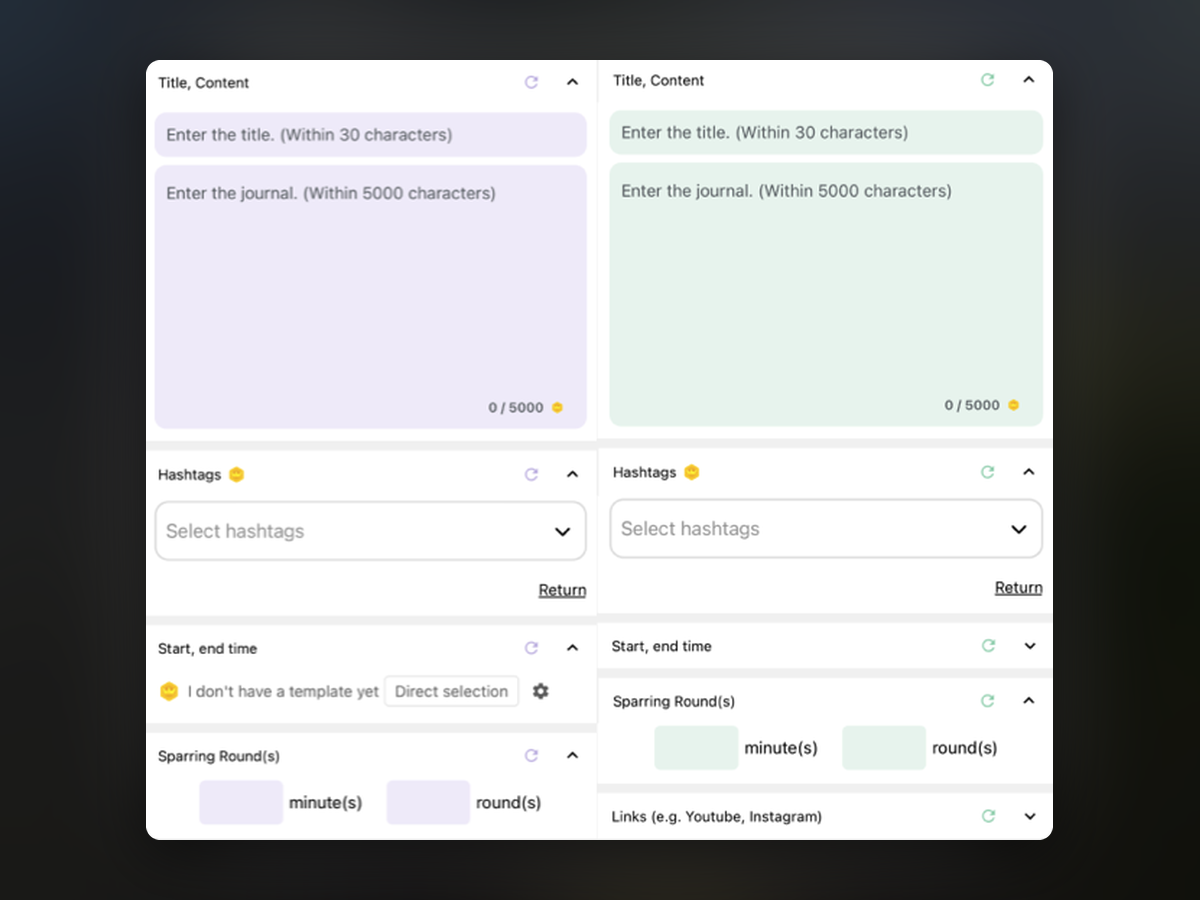Select the purple round(s) input box
Image resolution: width=1200 pixels, height=900 pixels.
428,802
